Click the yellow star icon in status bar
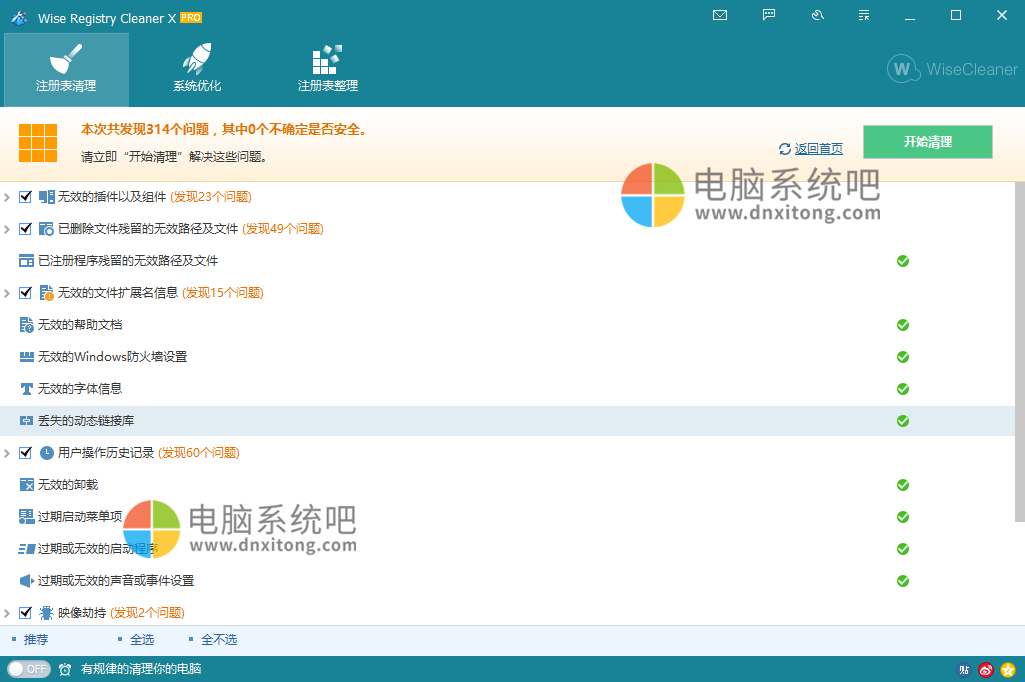This screenshot has width=1025, height=682. [1008, 670]
